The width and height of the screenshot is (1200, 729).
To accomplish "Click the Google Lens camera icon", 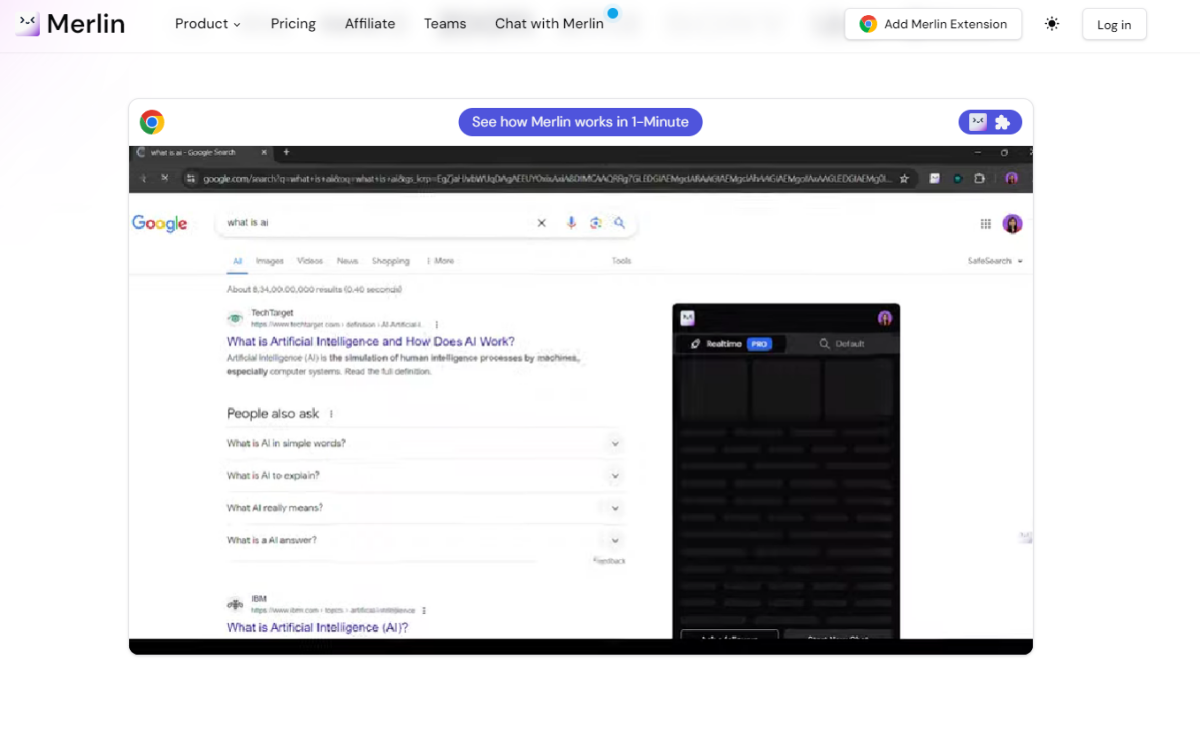I will point(596,223).
